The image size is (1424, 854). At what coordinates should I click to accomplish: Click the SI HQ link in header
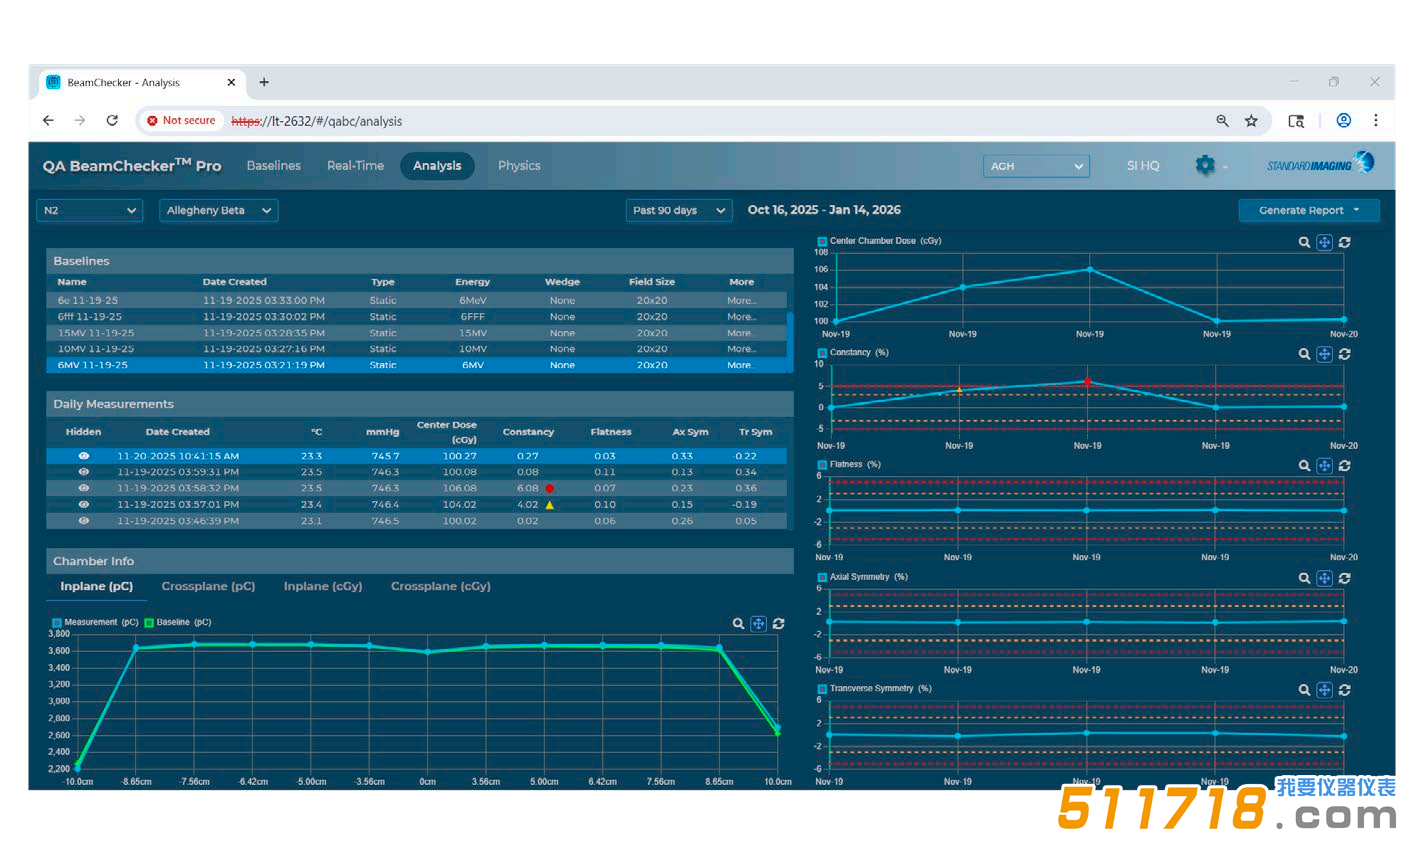pos(1143,166)
